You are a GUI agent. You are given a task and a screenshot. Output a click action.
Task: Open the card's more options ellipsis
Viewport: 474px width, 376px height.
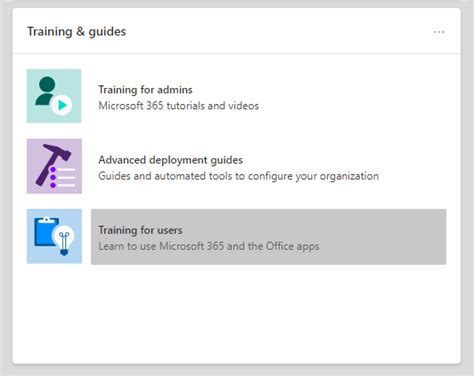[439, 32]
